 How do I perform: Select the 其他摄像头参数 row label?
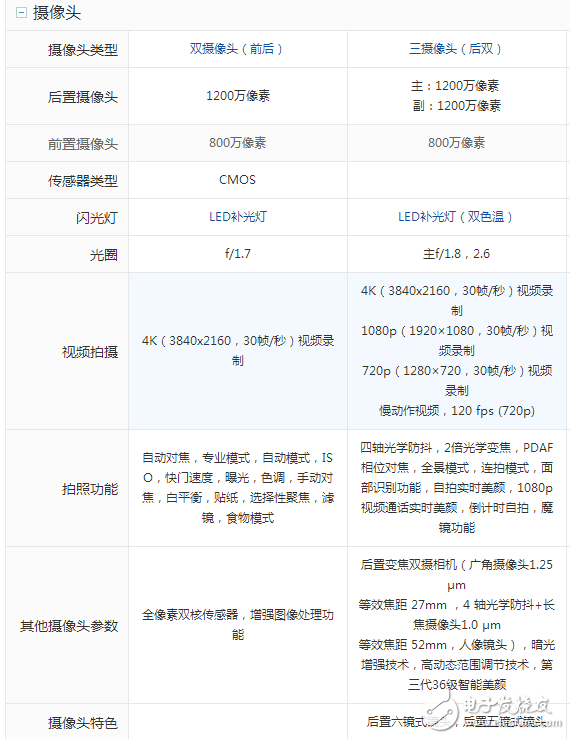point(69,626)
